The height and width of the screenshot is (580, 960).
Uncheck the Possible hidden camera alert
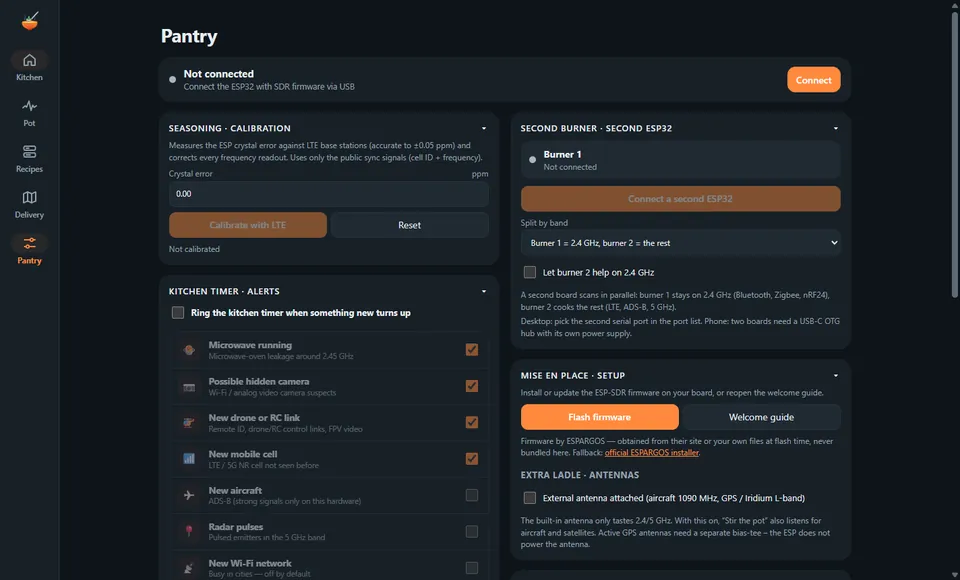point(471,386)
